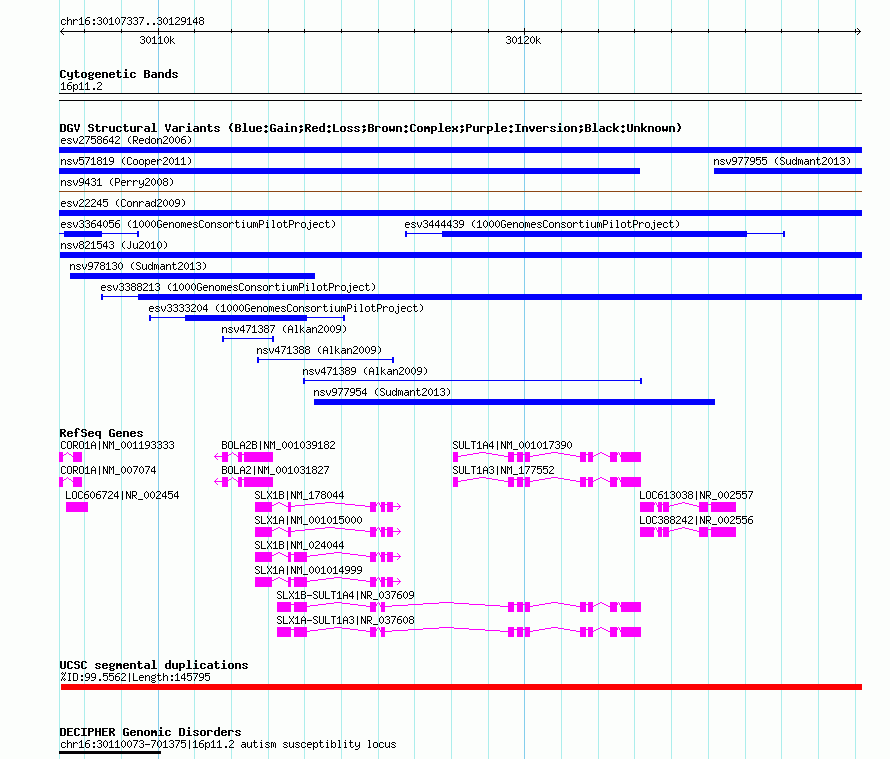Click the red segmental duplication bar
Viewport: 890px width, 759px height.
(461, 687)
